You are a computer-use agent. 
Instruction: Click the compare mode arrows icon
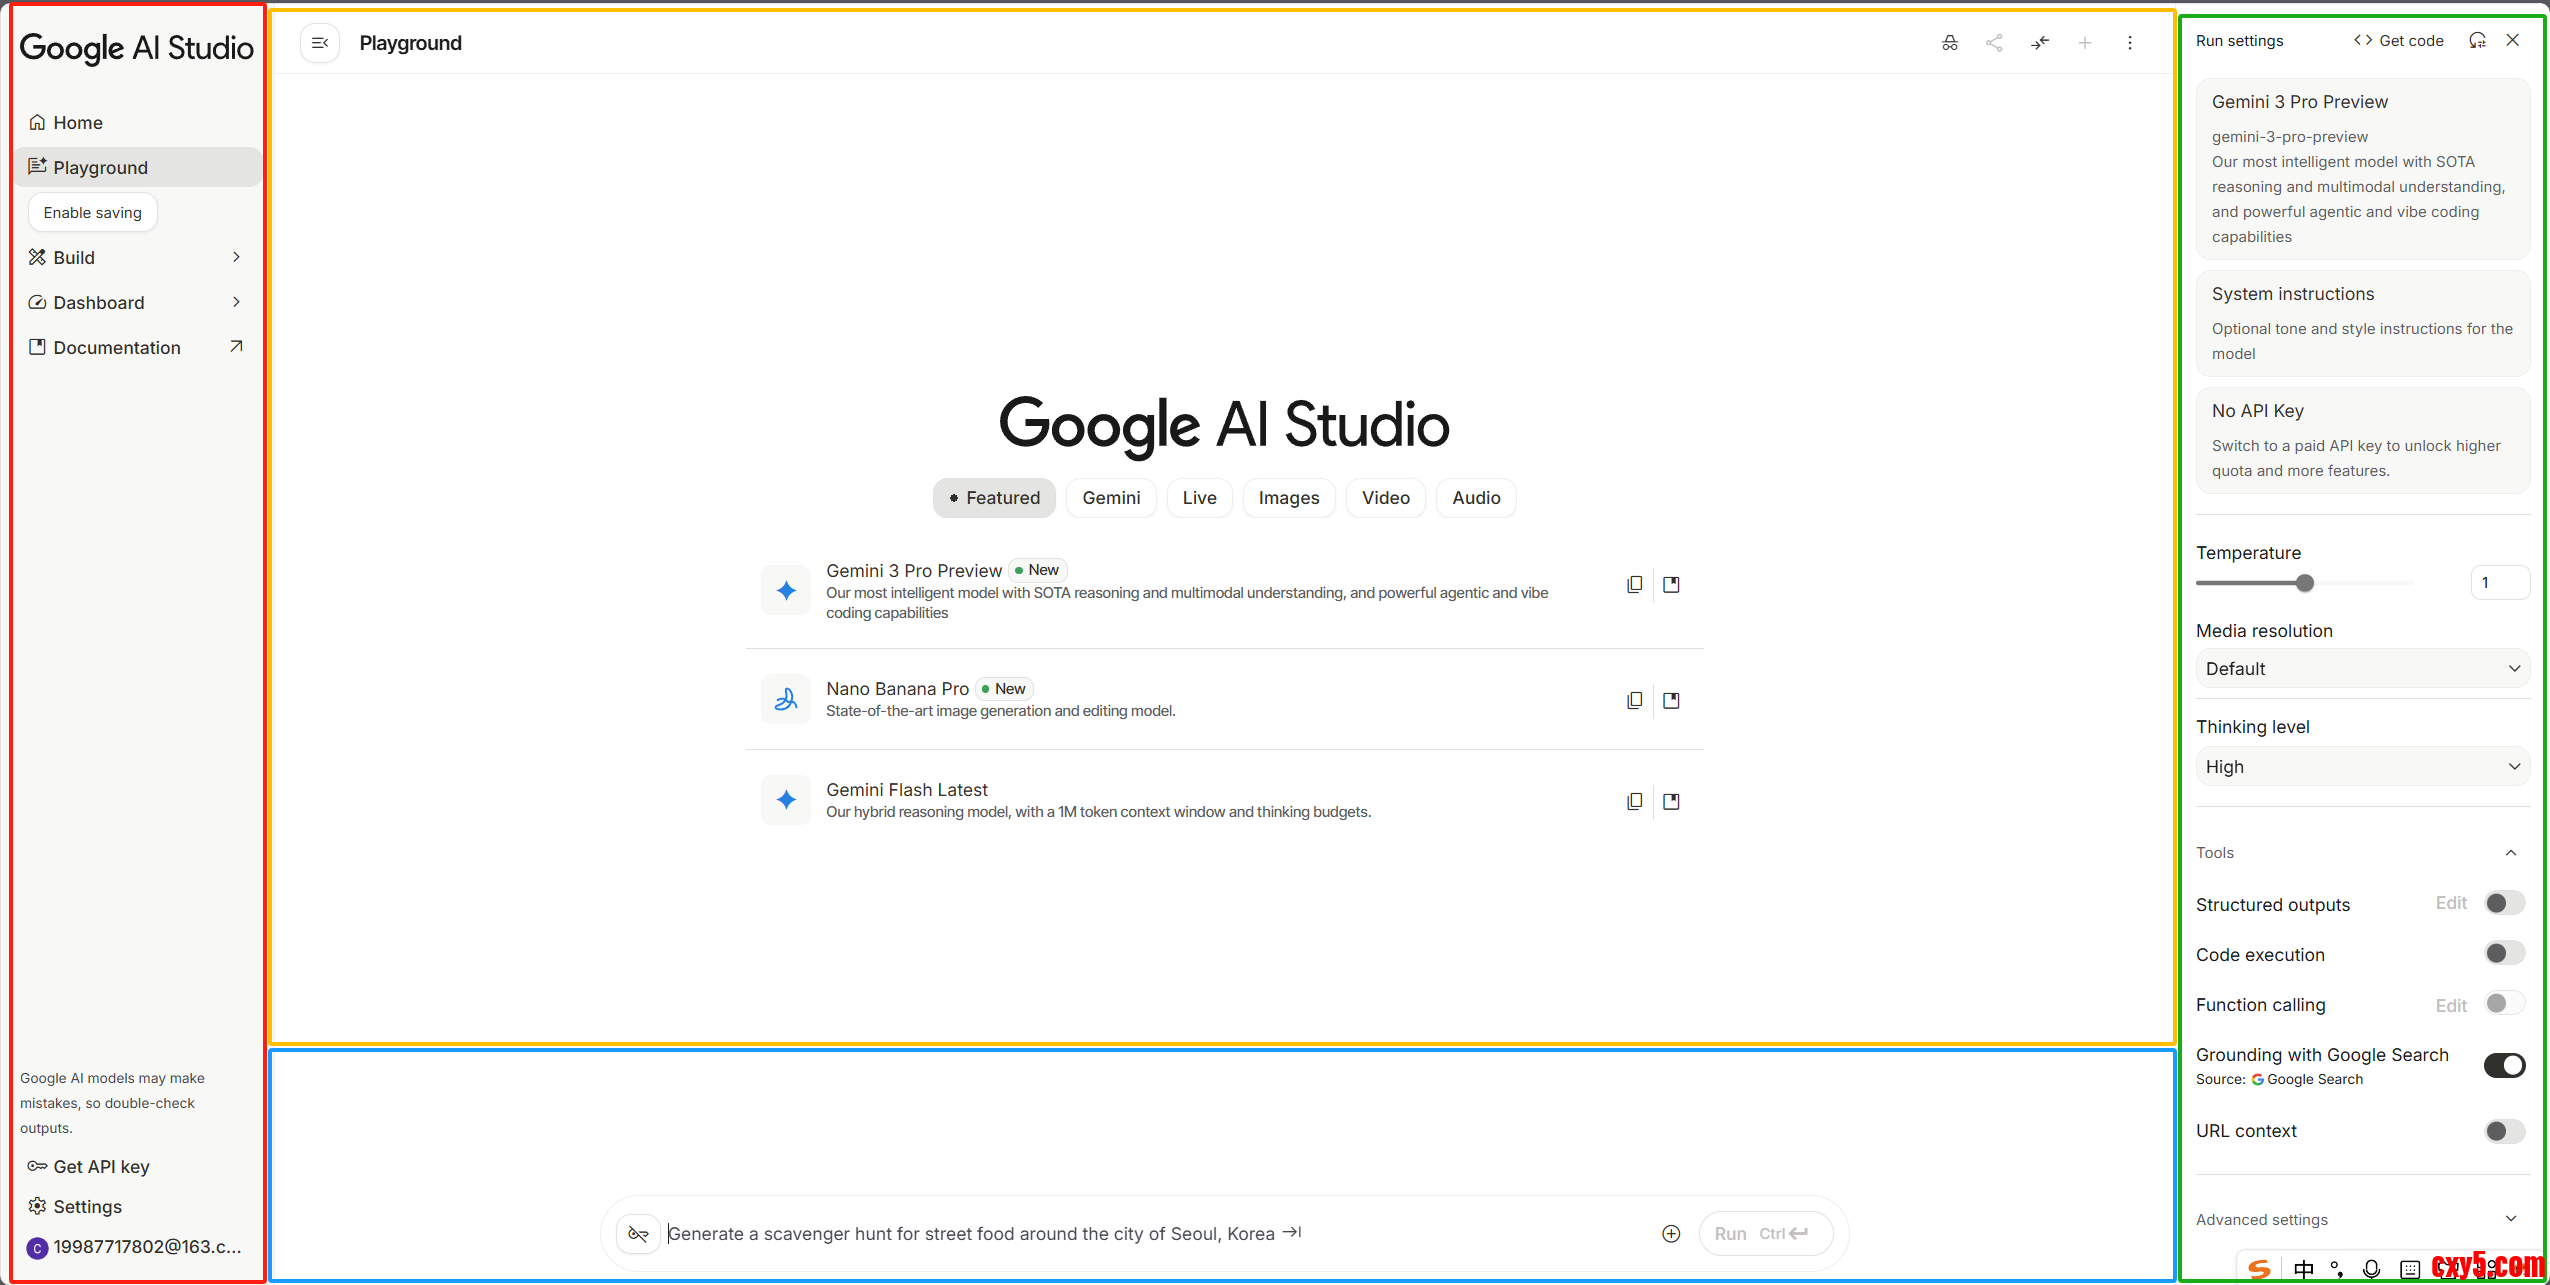[x=2039, y=43]
